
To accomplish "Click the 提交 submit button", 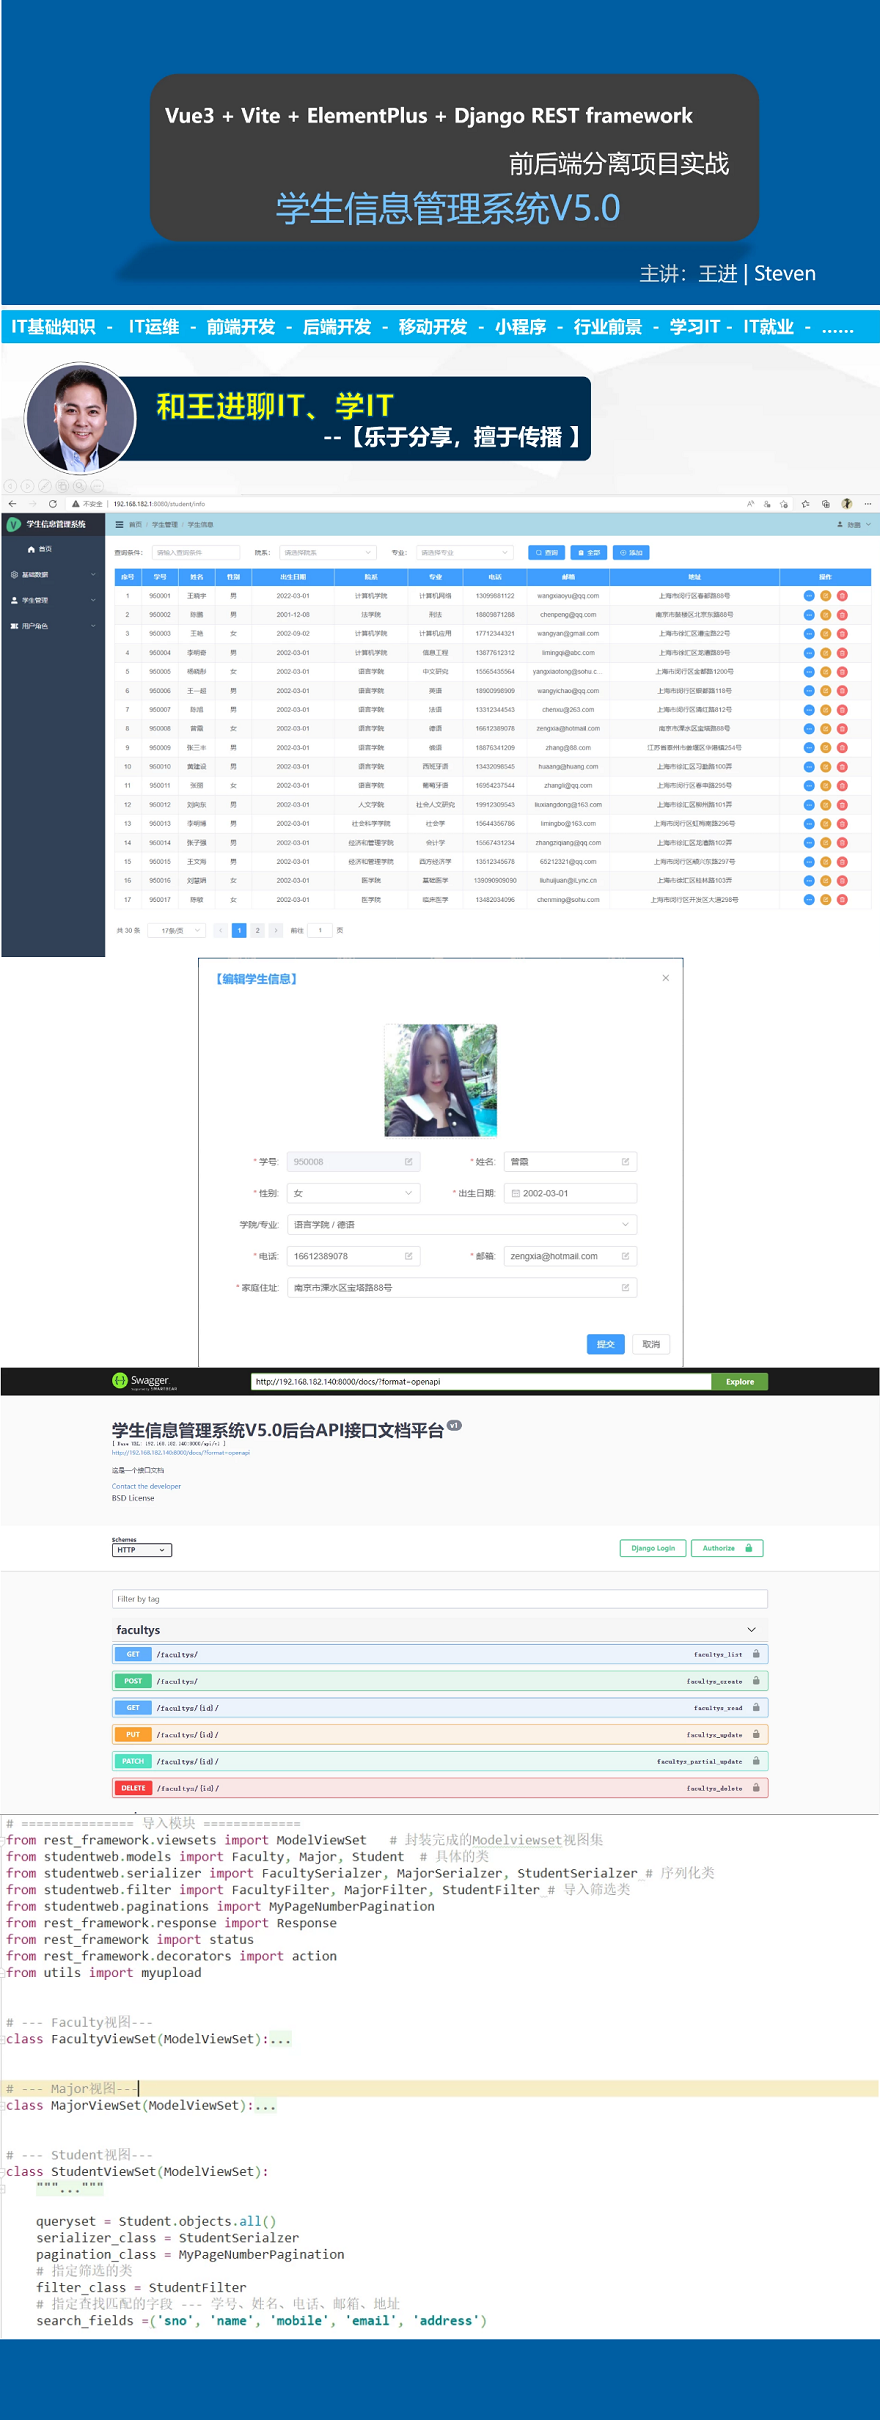I will [x=605, y=1344].
